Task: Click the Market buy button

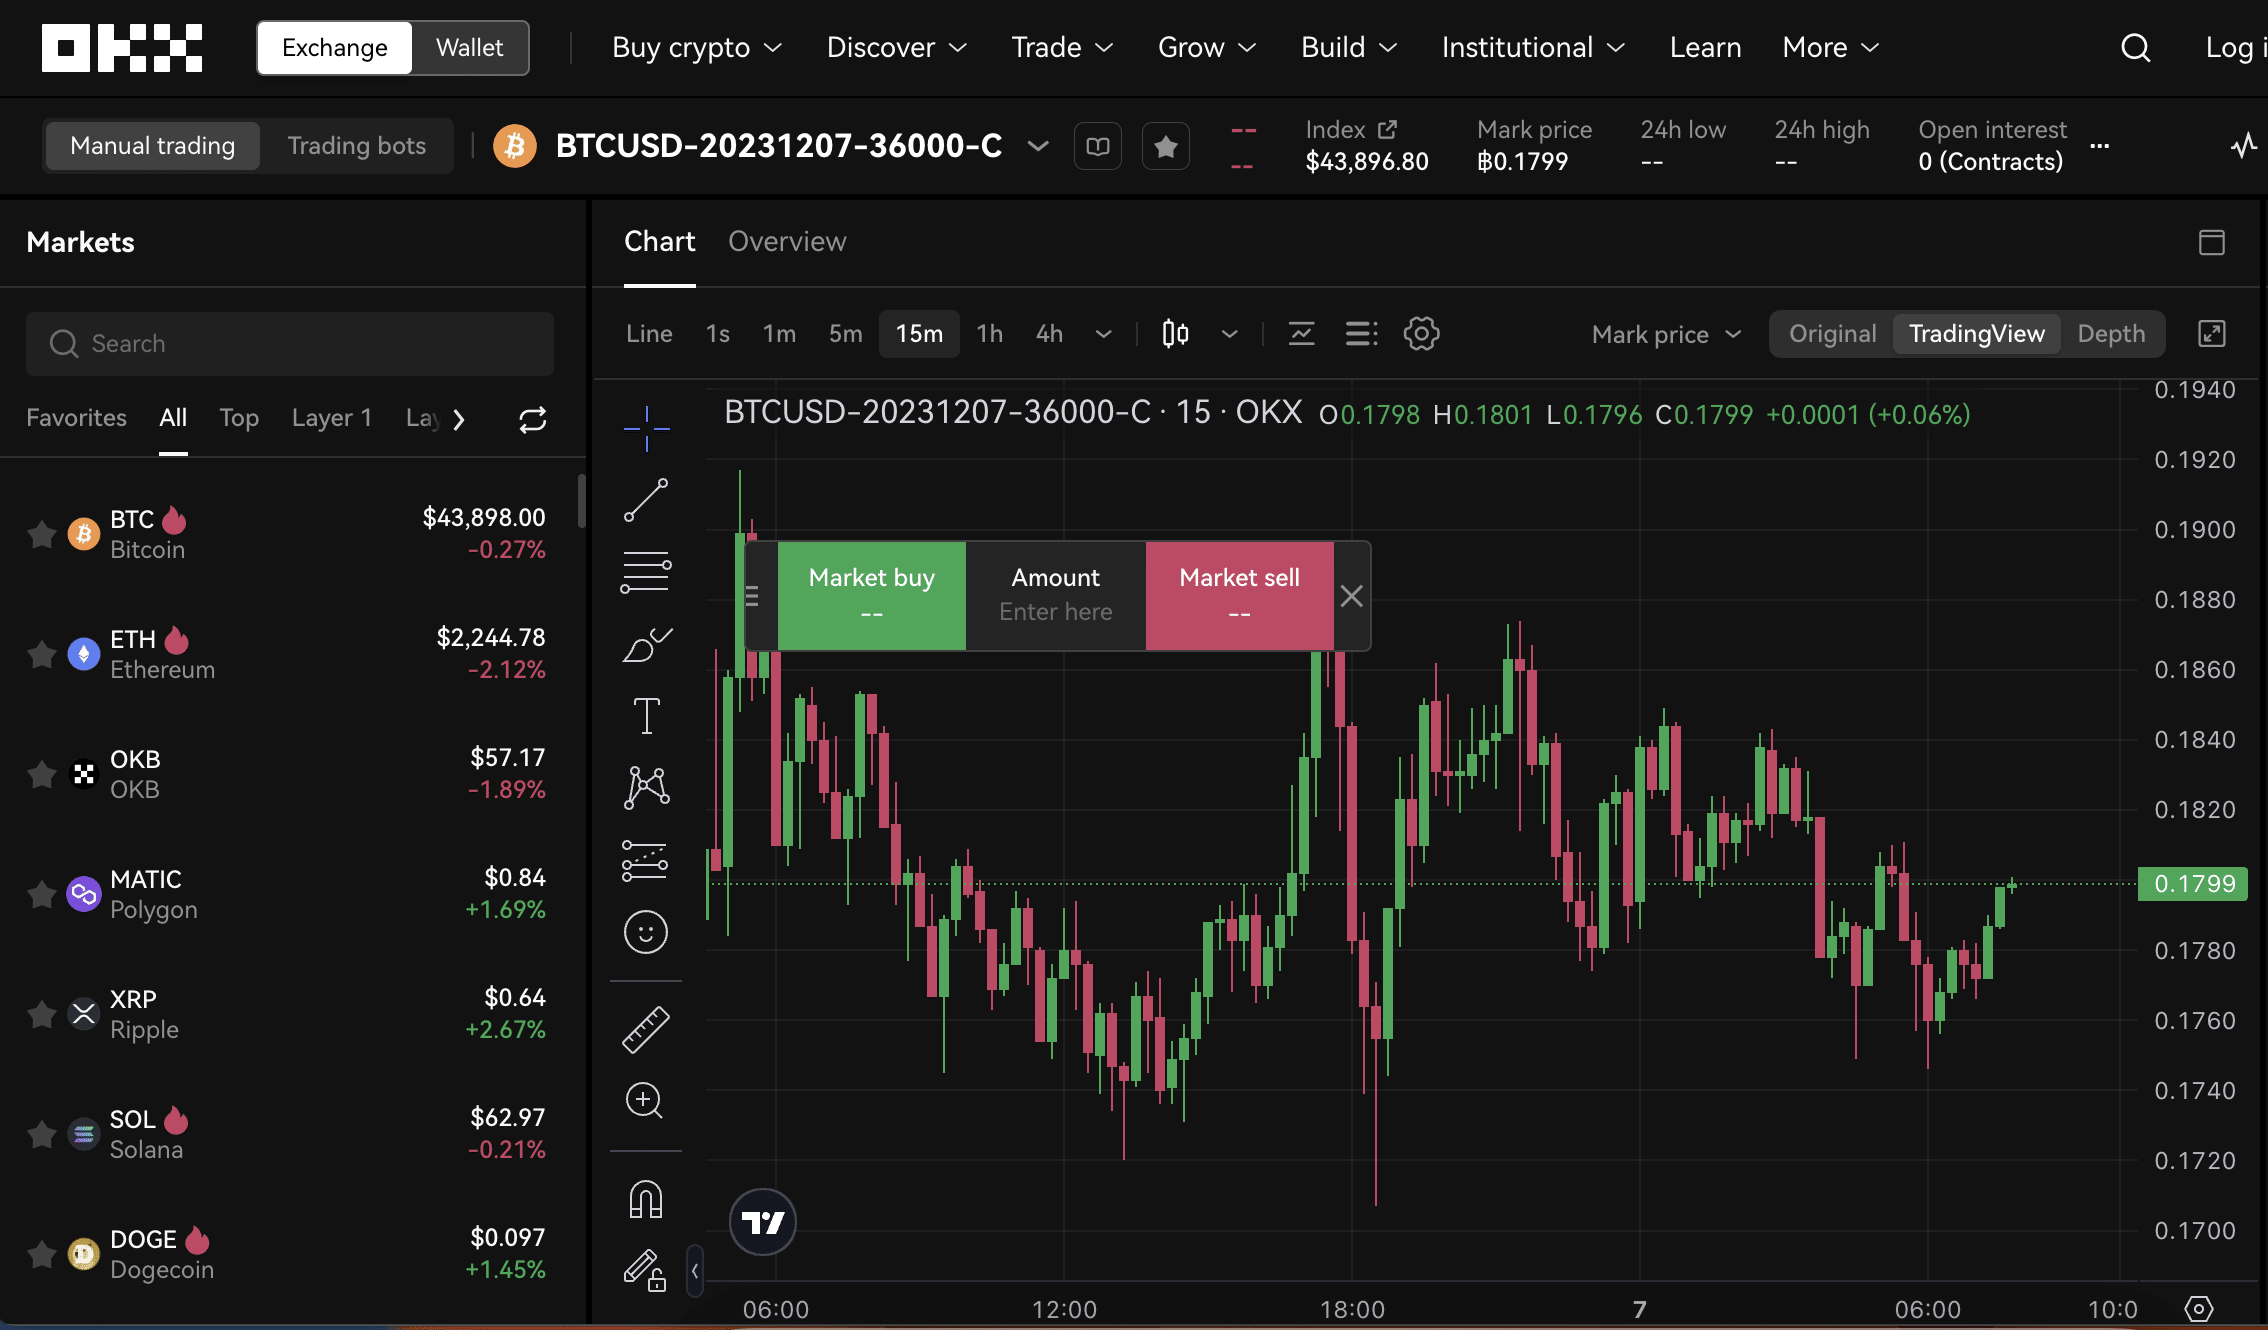Action: pyautogui.click(x=872, y=596)
